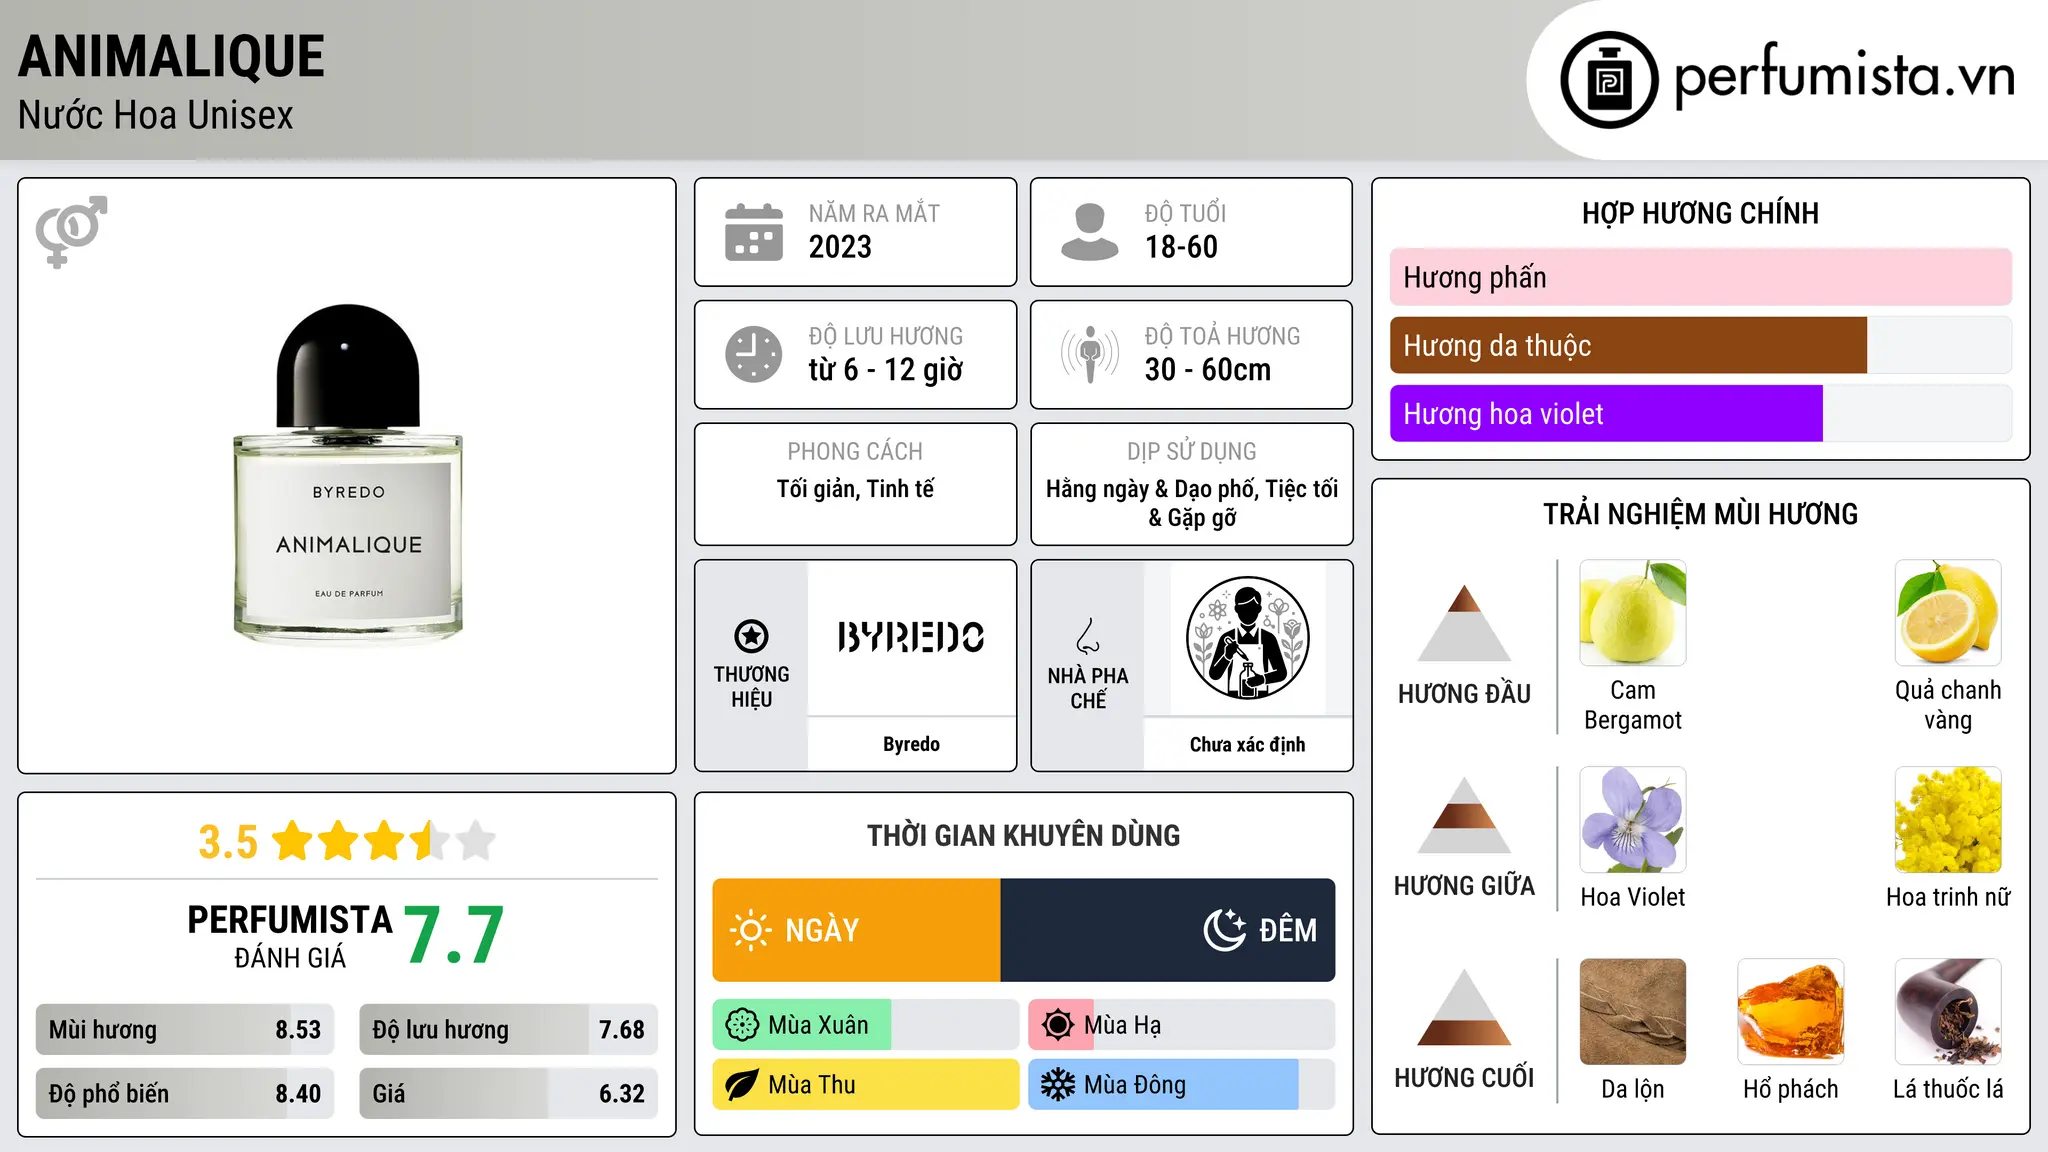Select the Mùa Thu season bar

pos(866,1085)
